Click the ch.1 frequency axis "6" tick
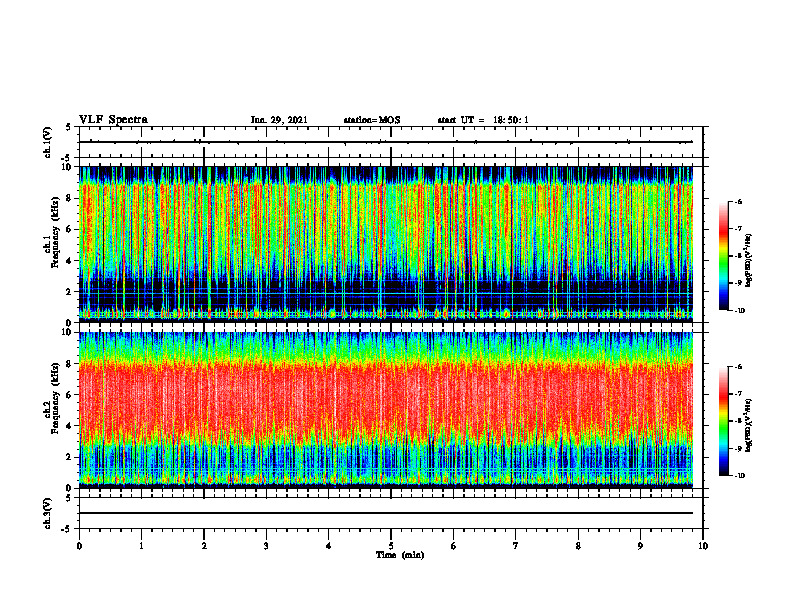The height and width of the screenshot is (612, 792). 71,230
